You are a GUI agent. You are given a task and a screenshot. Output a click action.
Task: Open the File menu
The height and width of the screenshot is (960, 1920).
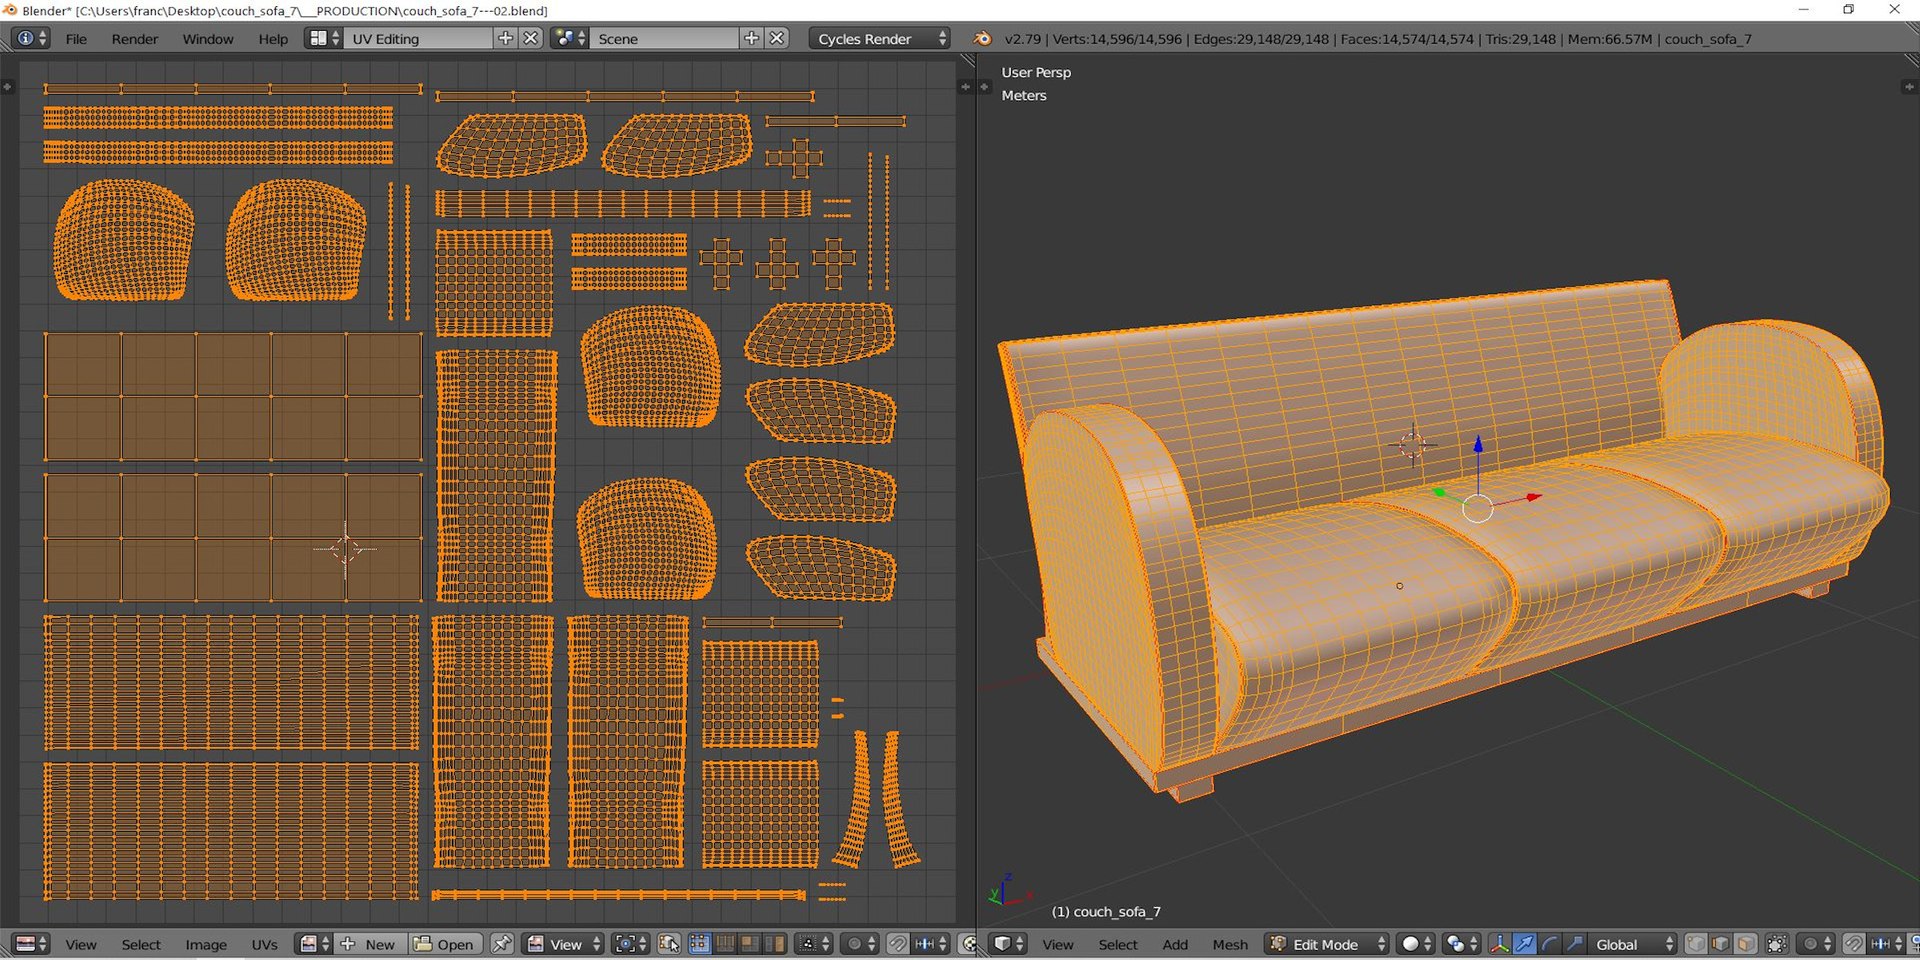tap(76, 39)
